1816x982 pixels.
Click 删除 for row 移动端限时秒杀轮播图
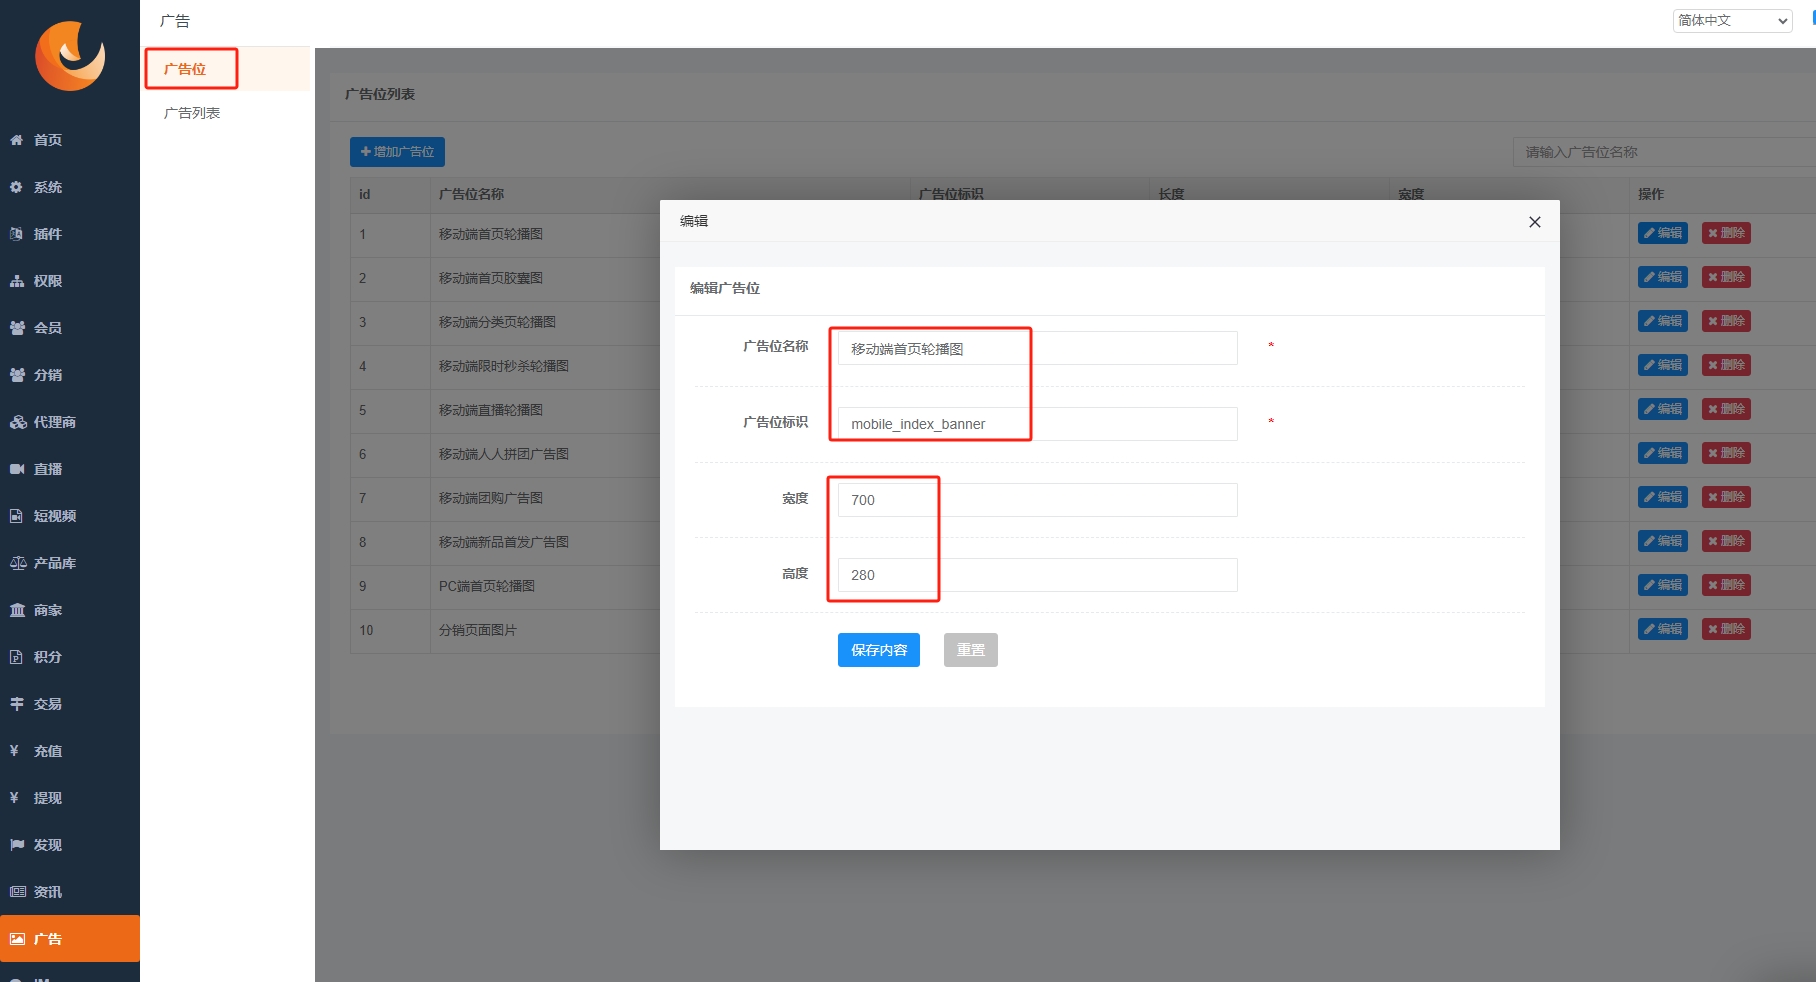[x=1726, y=365]
